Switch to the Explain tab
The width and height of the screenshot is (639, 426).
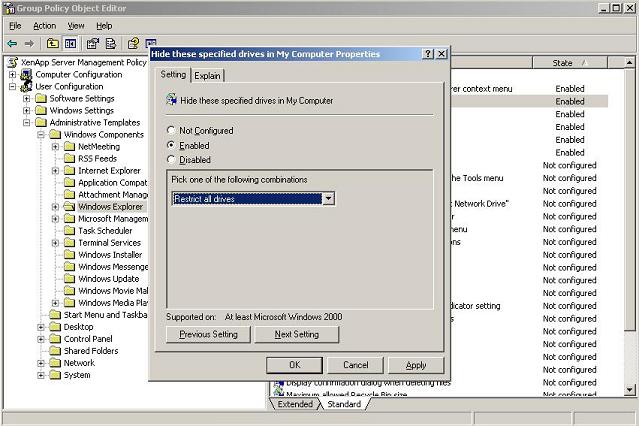coord(208,76)
